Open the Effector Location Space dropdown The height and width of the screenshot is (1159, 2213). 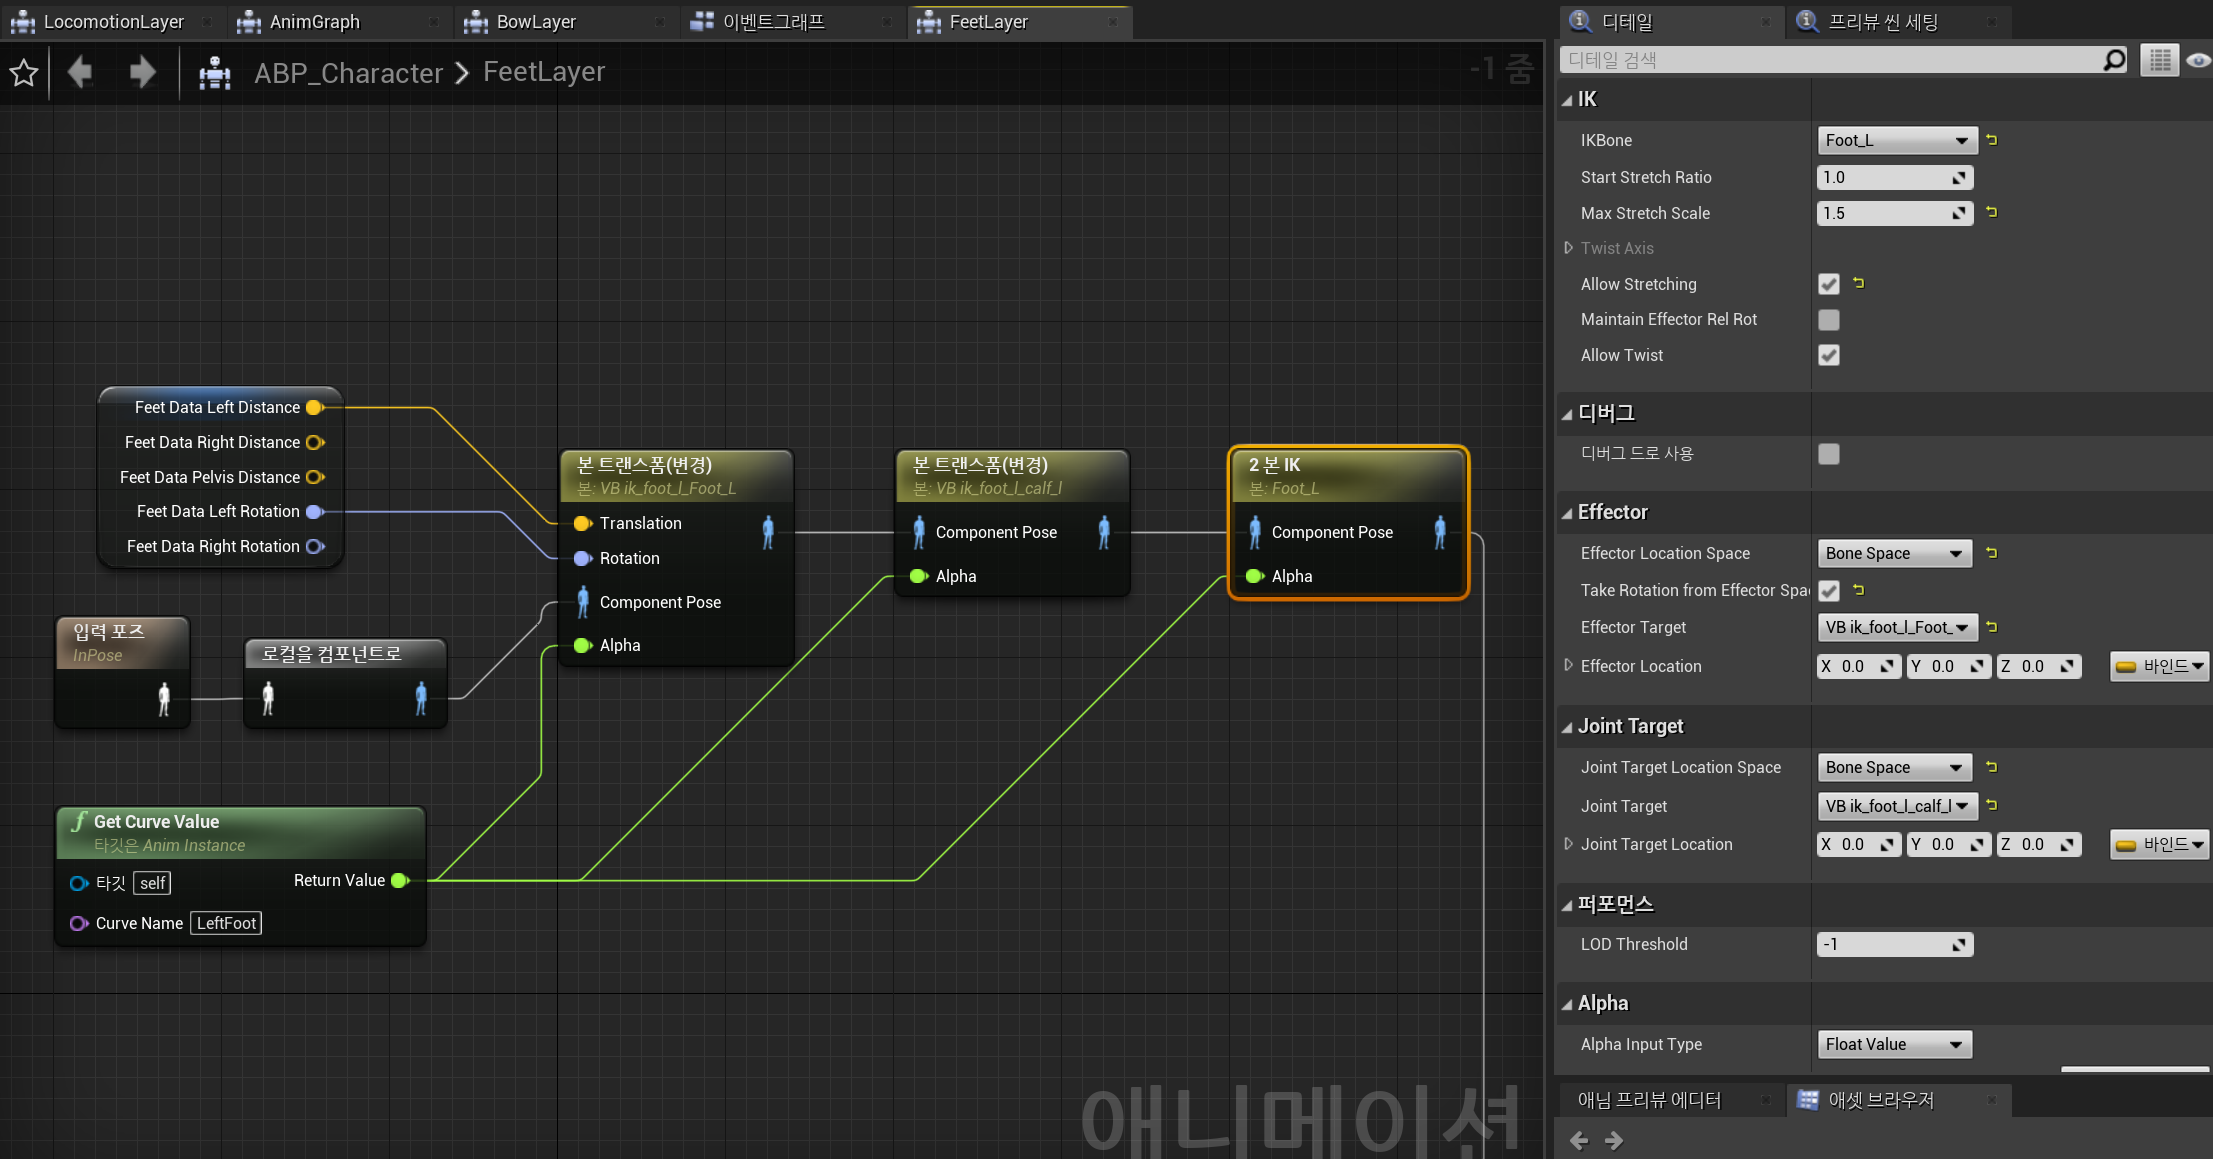click(1894, 553)
